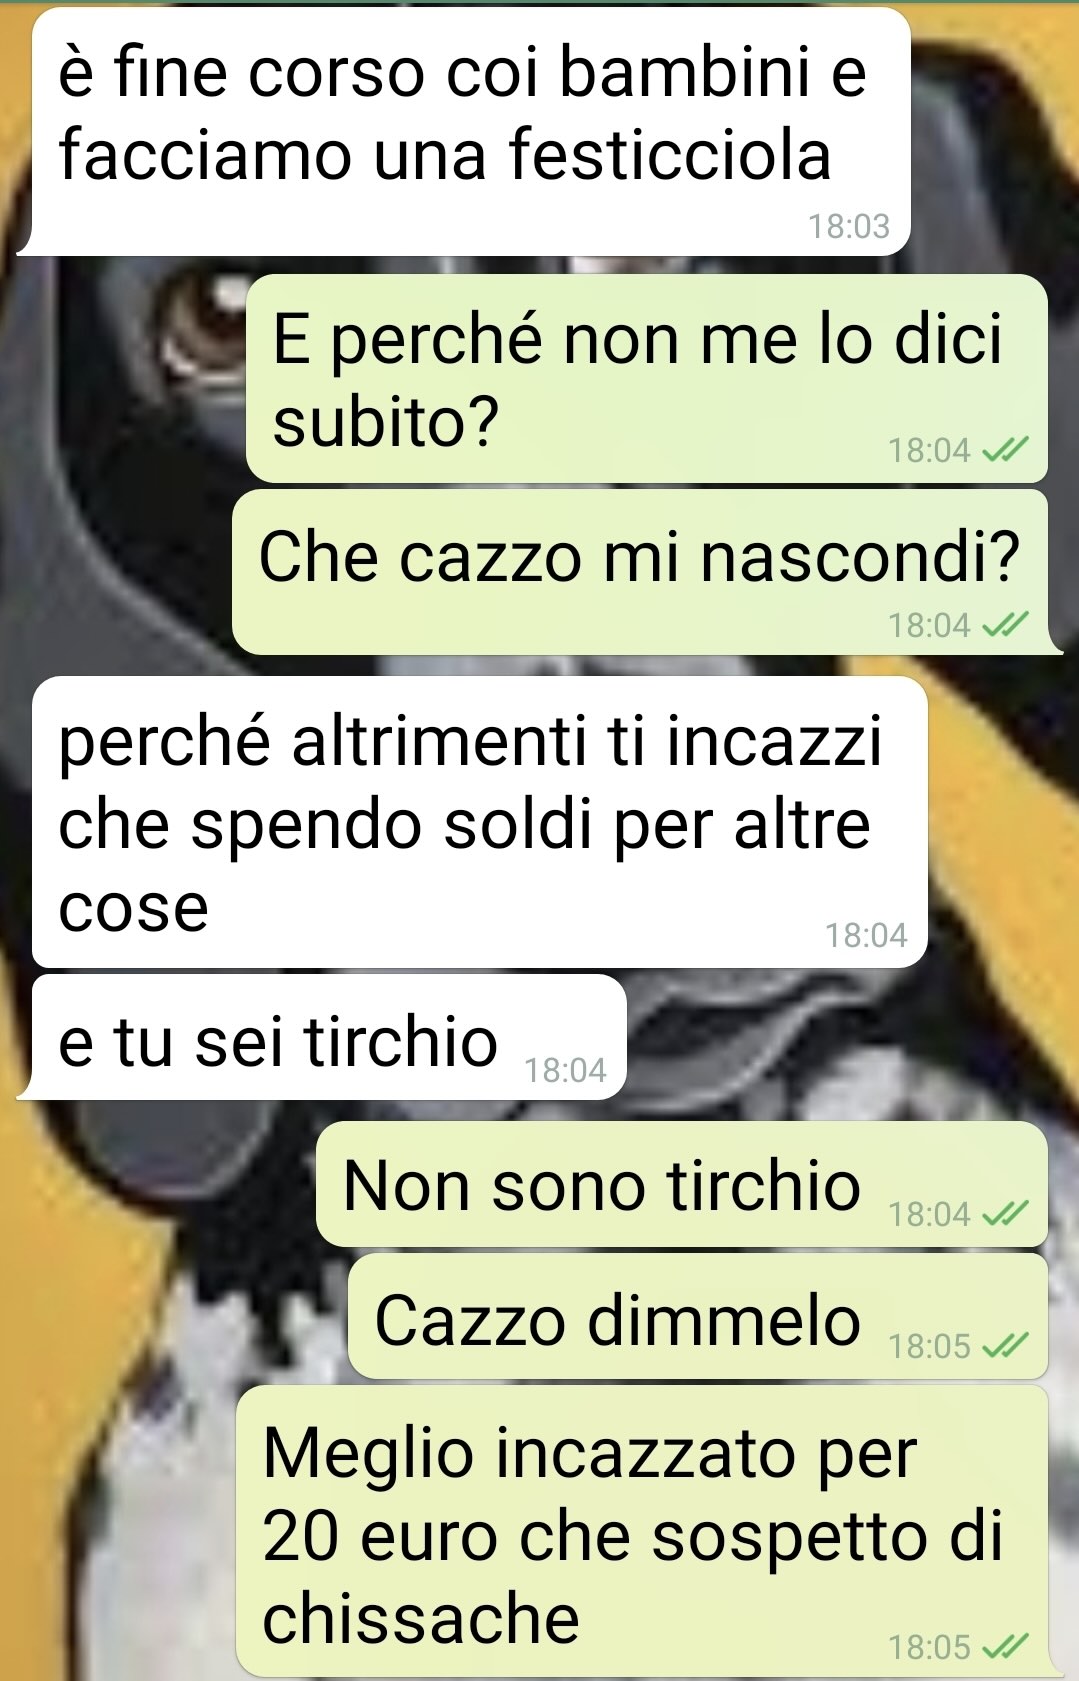Click double-check icon on 'Che cazzo mi nascondi?'
Screen dimensions: 1079x1681
pos(1004,626)
